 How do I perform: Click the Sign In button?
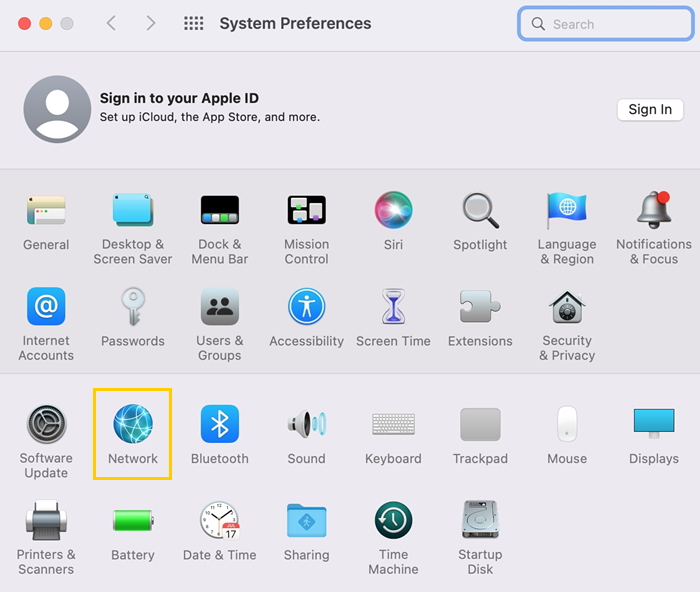pyautogui.click(x=650, y=110)
